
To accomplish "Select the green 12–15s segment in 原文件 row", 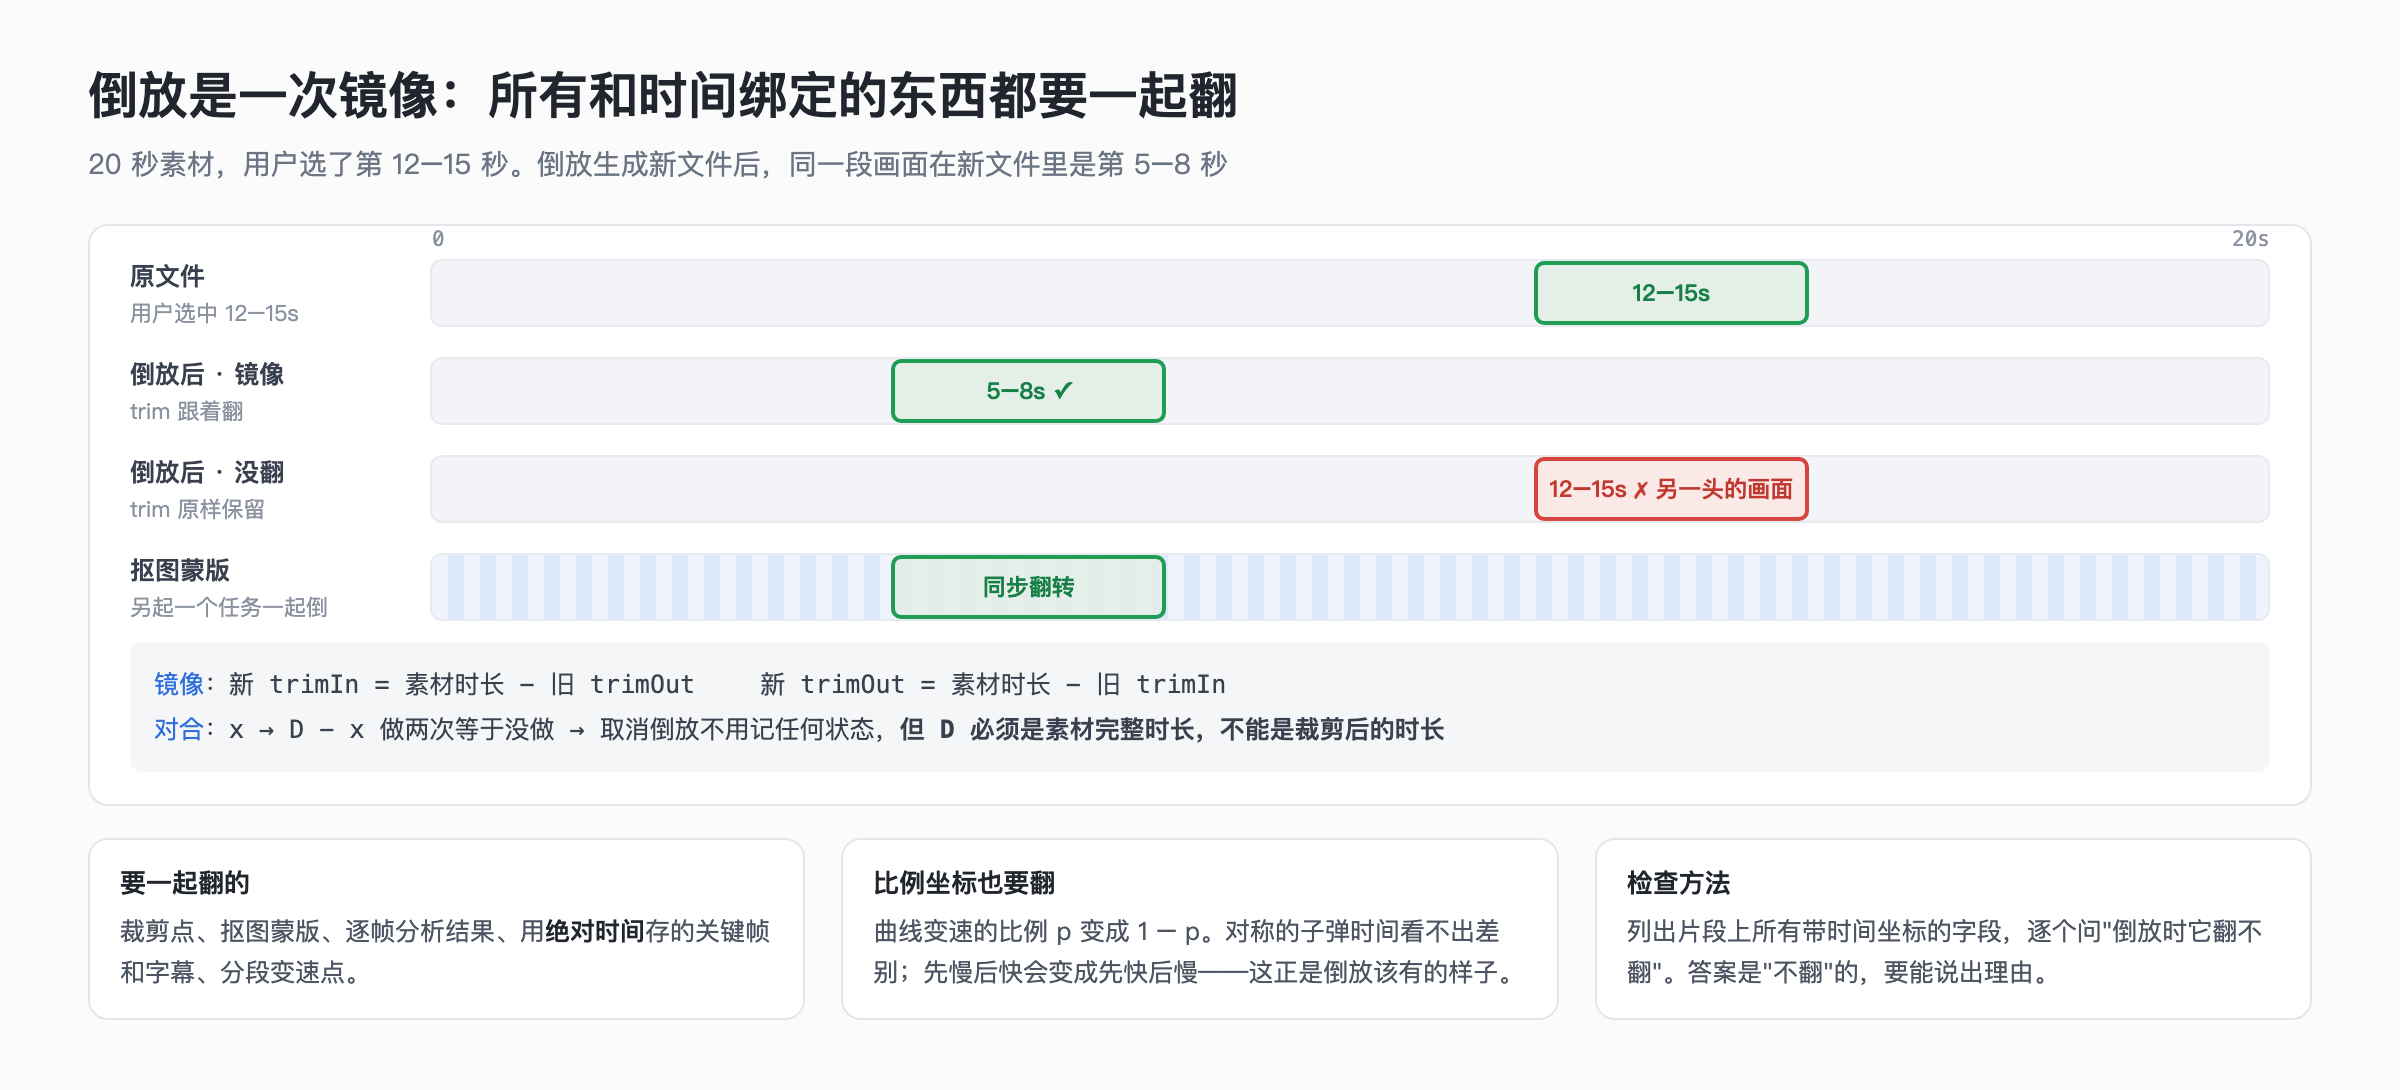I will [1671, 293].
